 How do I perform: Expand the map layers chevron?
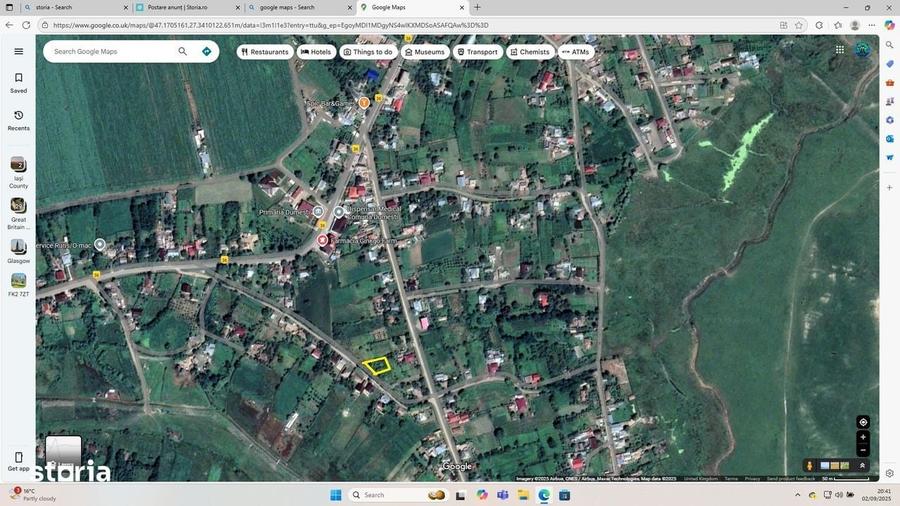(862, 465)
